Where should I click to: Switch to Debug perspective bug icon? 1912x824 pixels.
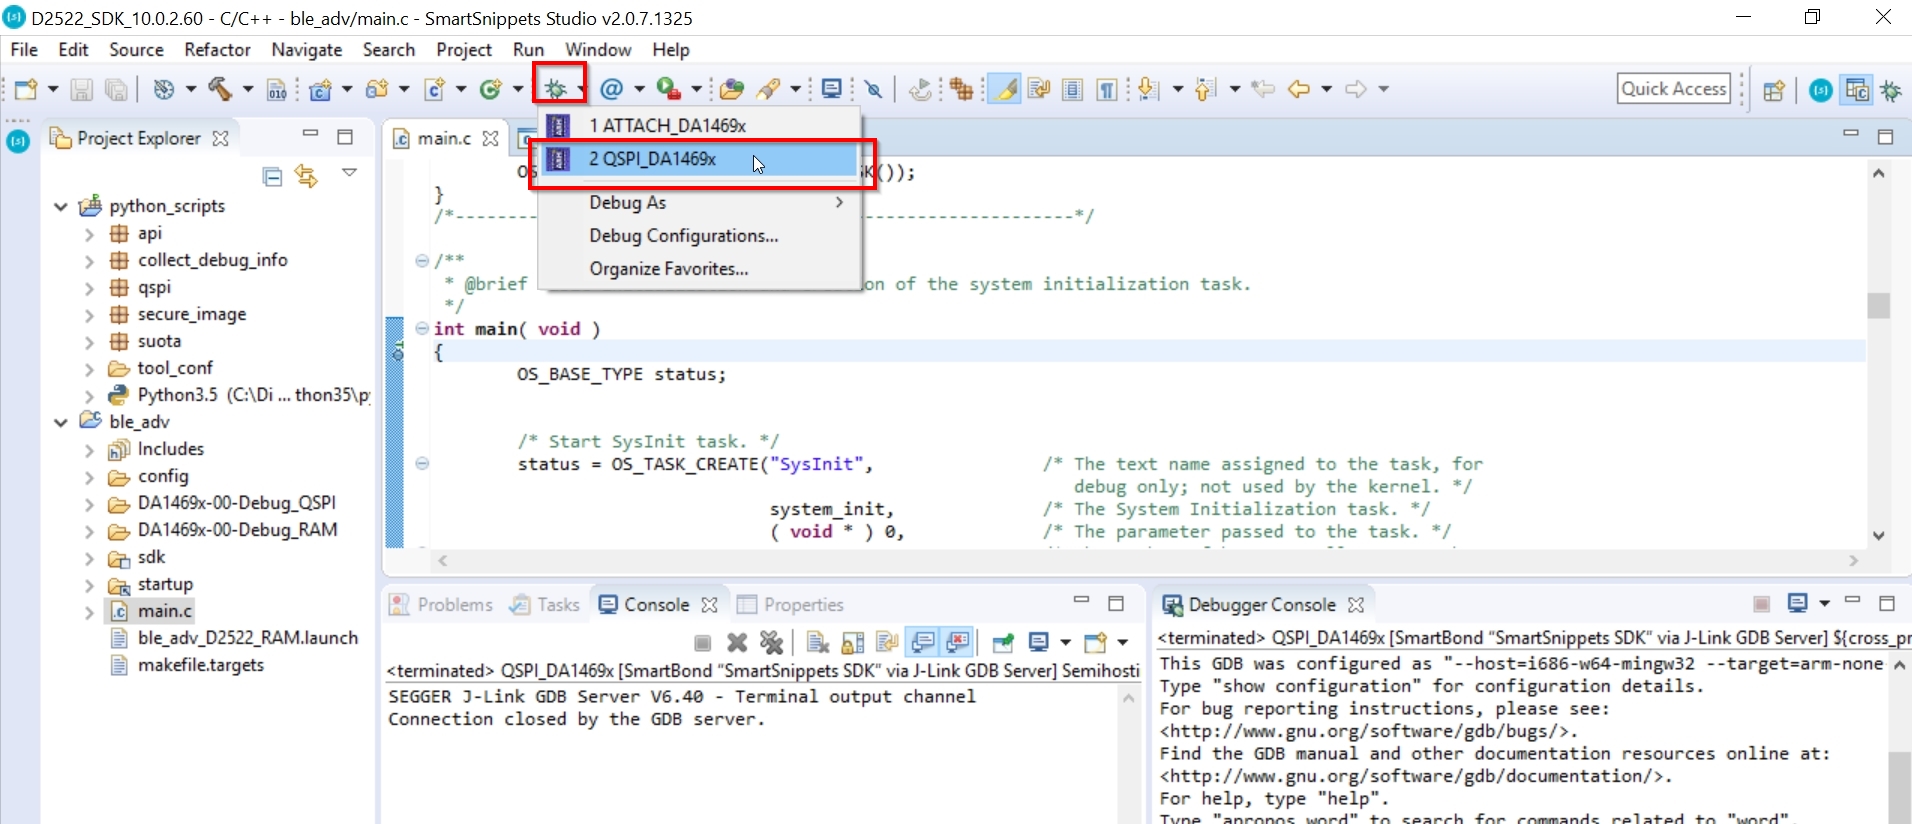click(x=1891, y=90)
